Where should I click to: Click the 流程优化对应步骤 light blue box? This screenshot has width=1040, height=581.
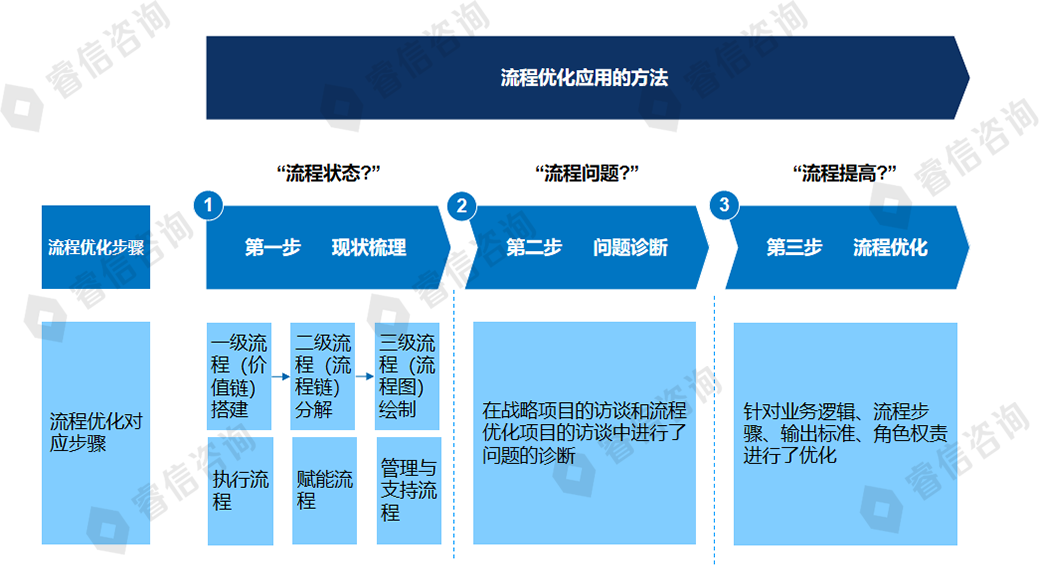96,433
